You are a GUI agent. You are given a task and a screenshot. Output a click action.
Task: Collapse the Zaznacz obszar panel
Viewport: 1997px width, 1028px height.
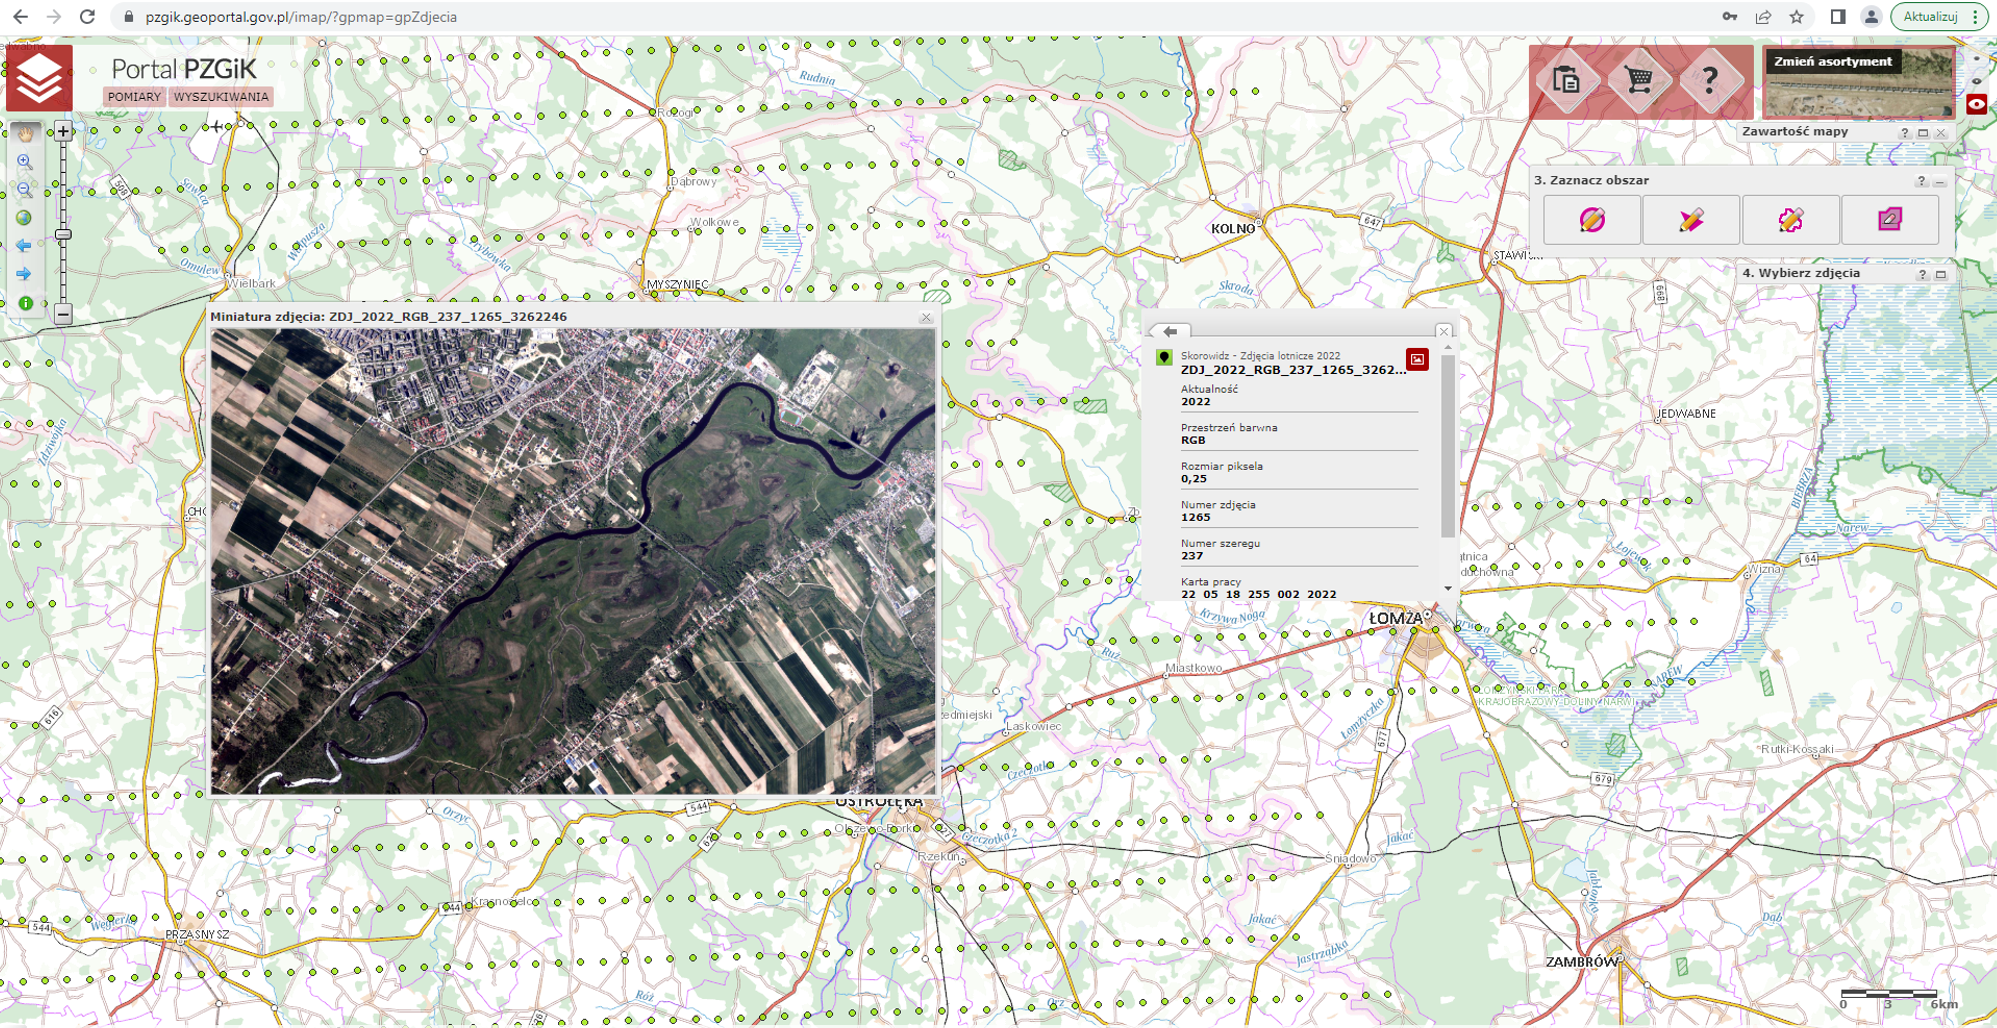tap(1940, 182)
